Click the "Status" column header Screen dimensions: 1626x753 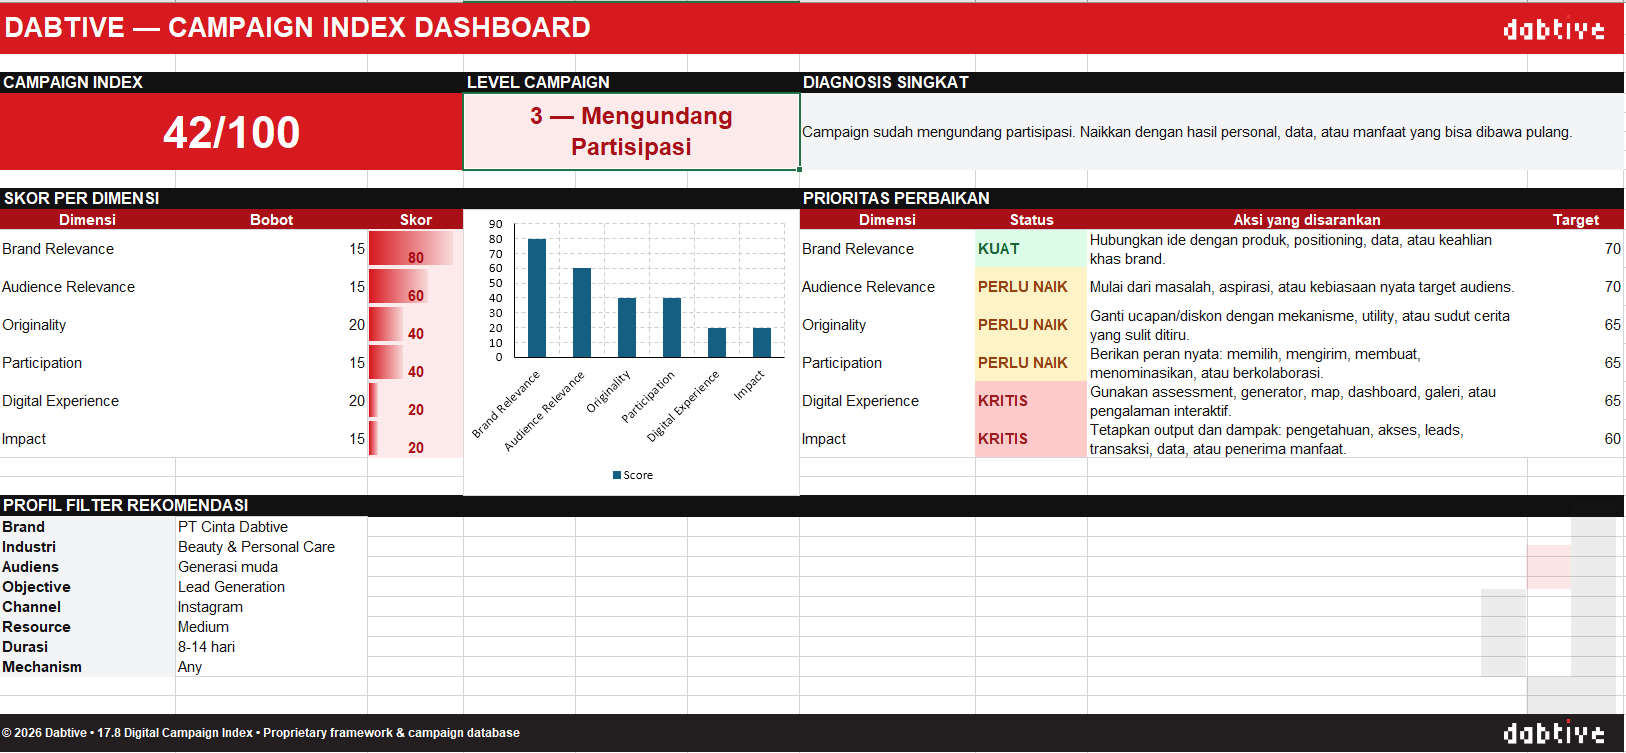pyautogui.click(x=1031, y=220)
